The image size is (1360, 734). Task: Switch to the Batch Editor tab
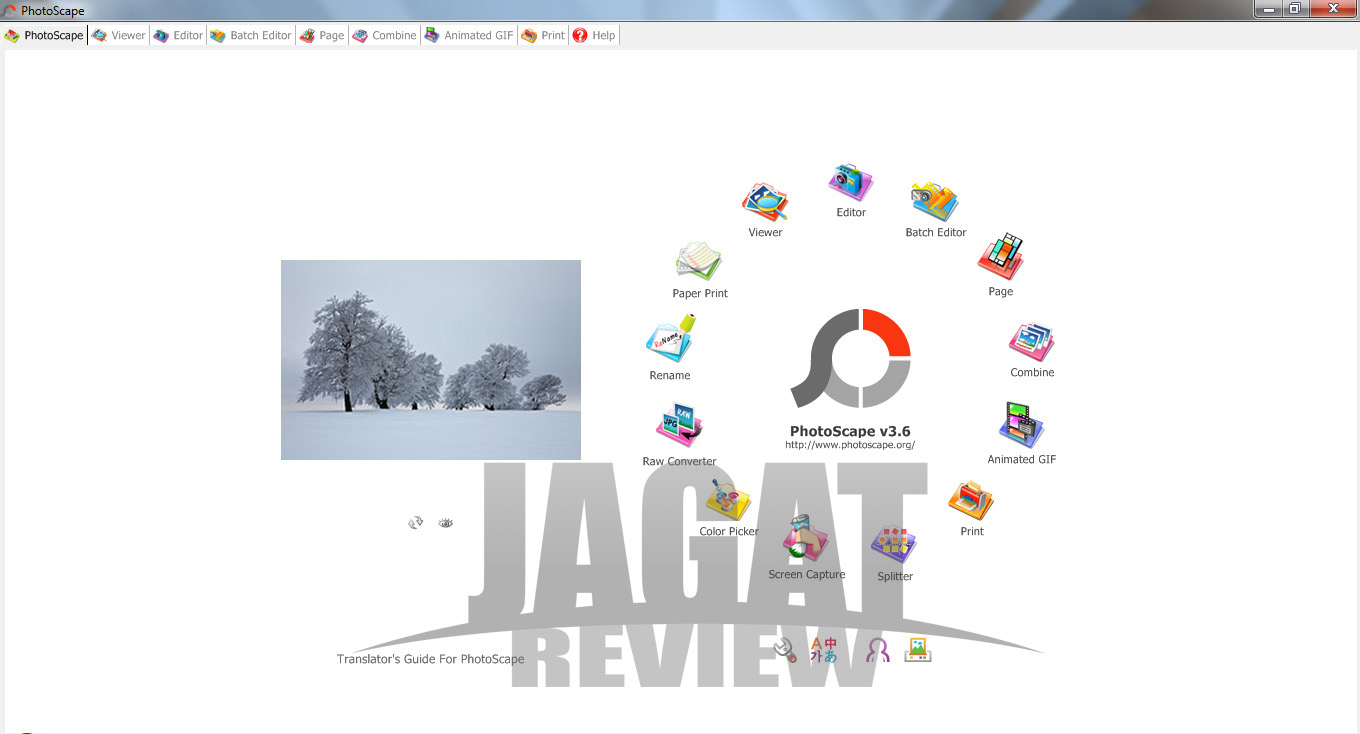[x=251, y=35]
